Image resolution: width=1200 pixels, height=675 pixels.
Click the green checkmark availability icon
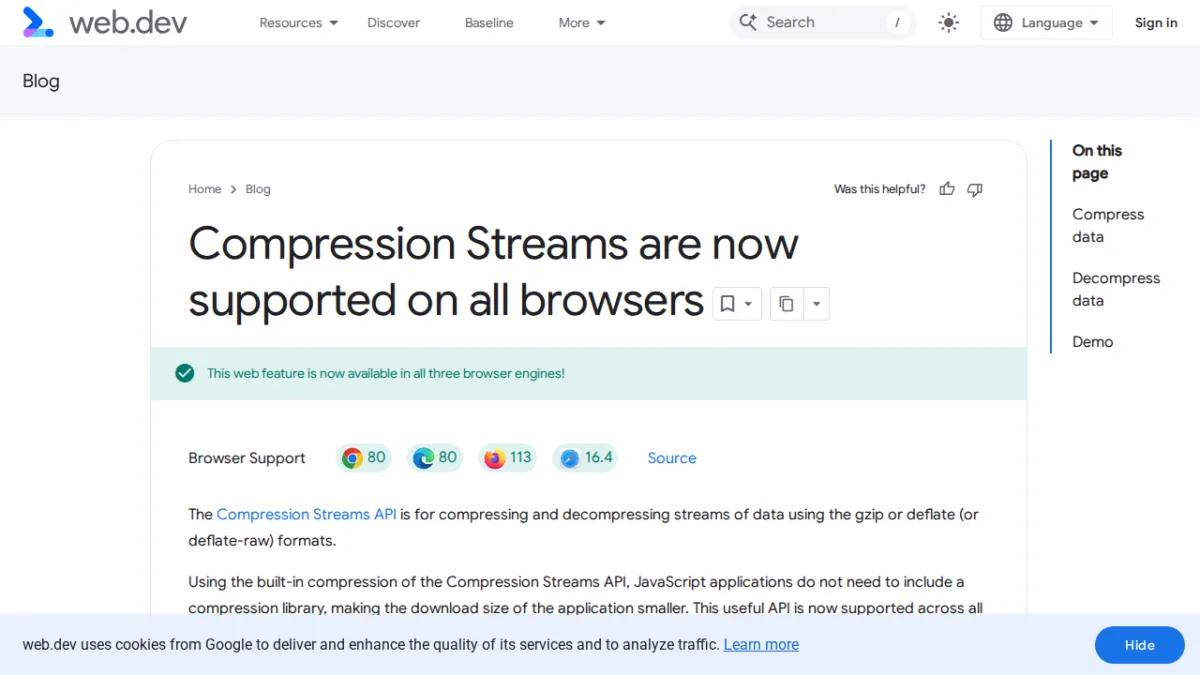pyautogui.click(x=184, y=373)
